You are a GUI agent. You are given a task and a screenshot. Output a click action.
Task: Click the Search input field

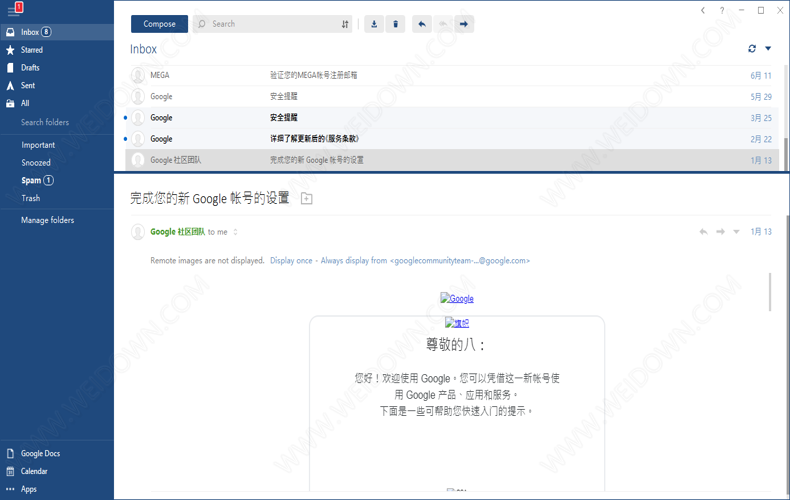point(267,24)
